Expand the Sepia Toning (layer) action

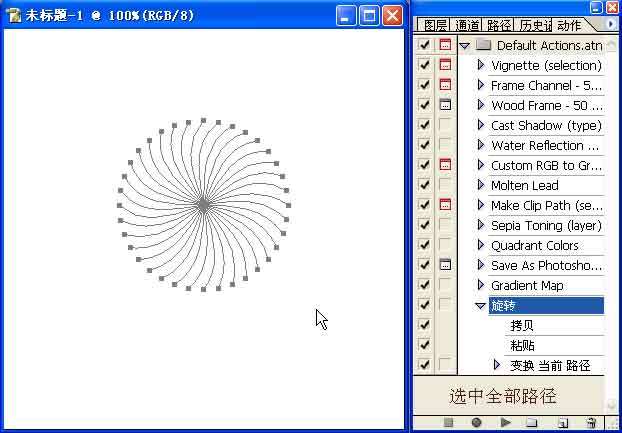(x=481, y=225)
